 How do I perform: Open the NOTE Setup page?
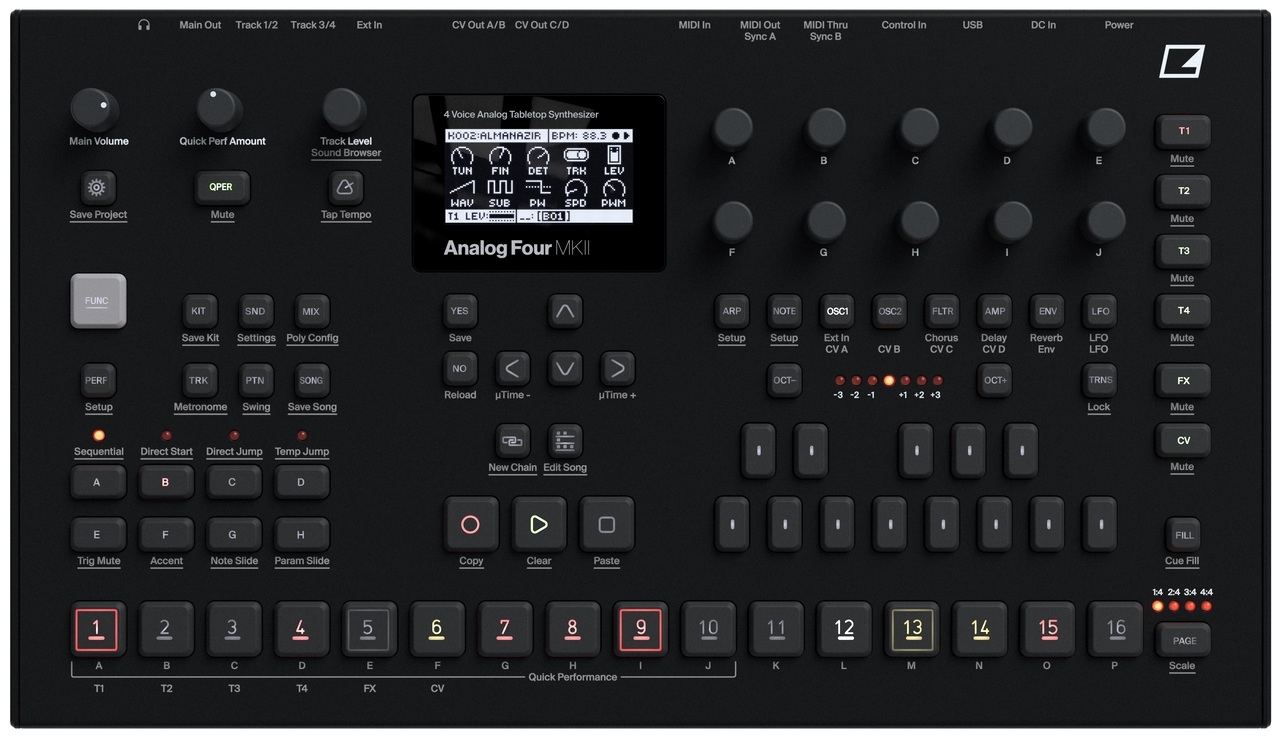pos(784,311)
